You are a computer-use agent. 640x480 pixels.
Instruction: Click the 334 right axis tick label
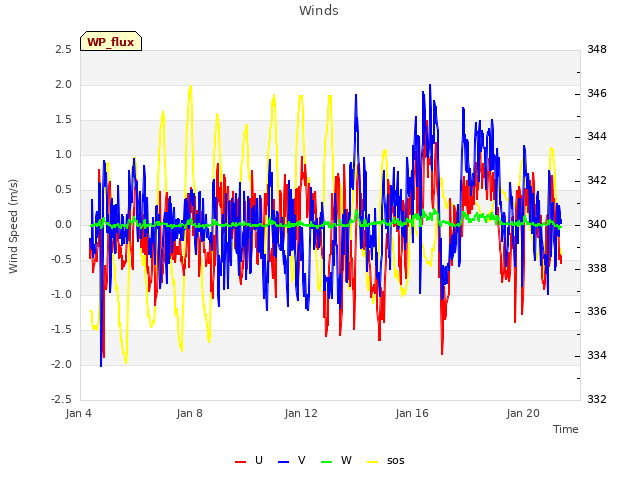tap(597, 356)
